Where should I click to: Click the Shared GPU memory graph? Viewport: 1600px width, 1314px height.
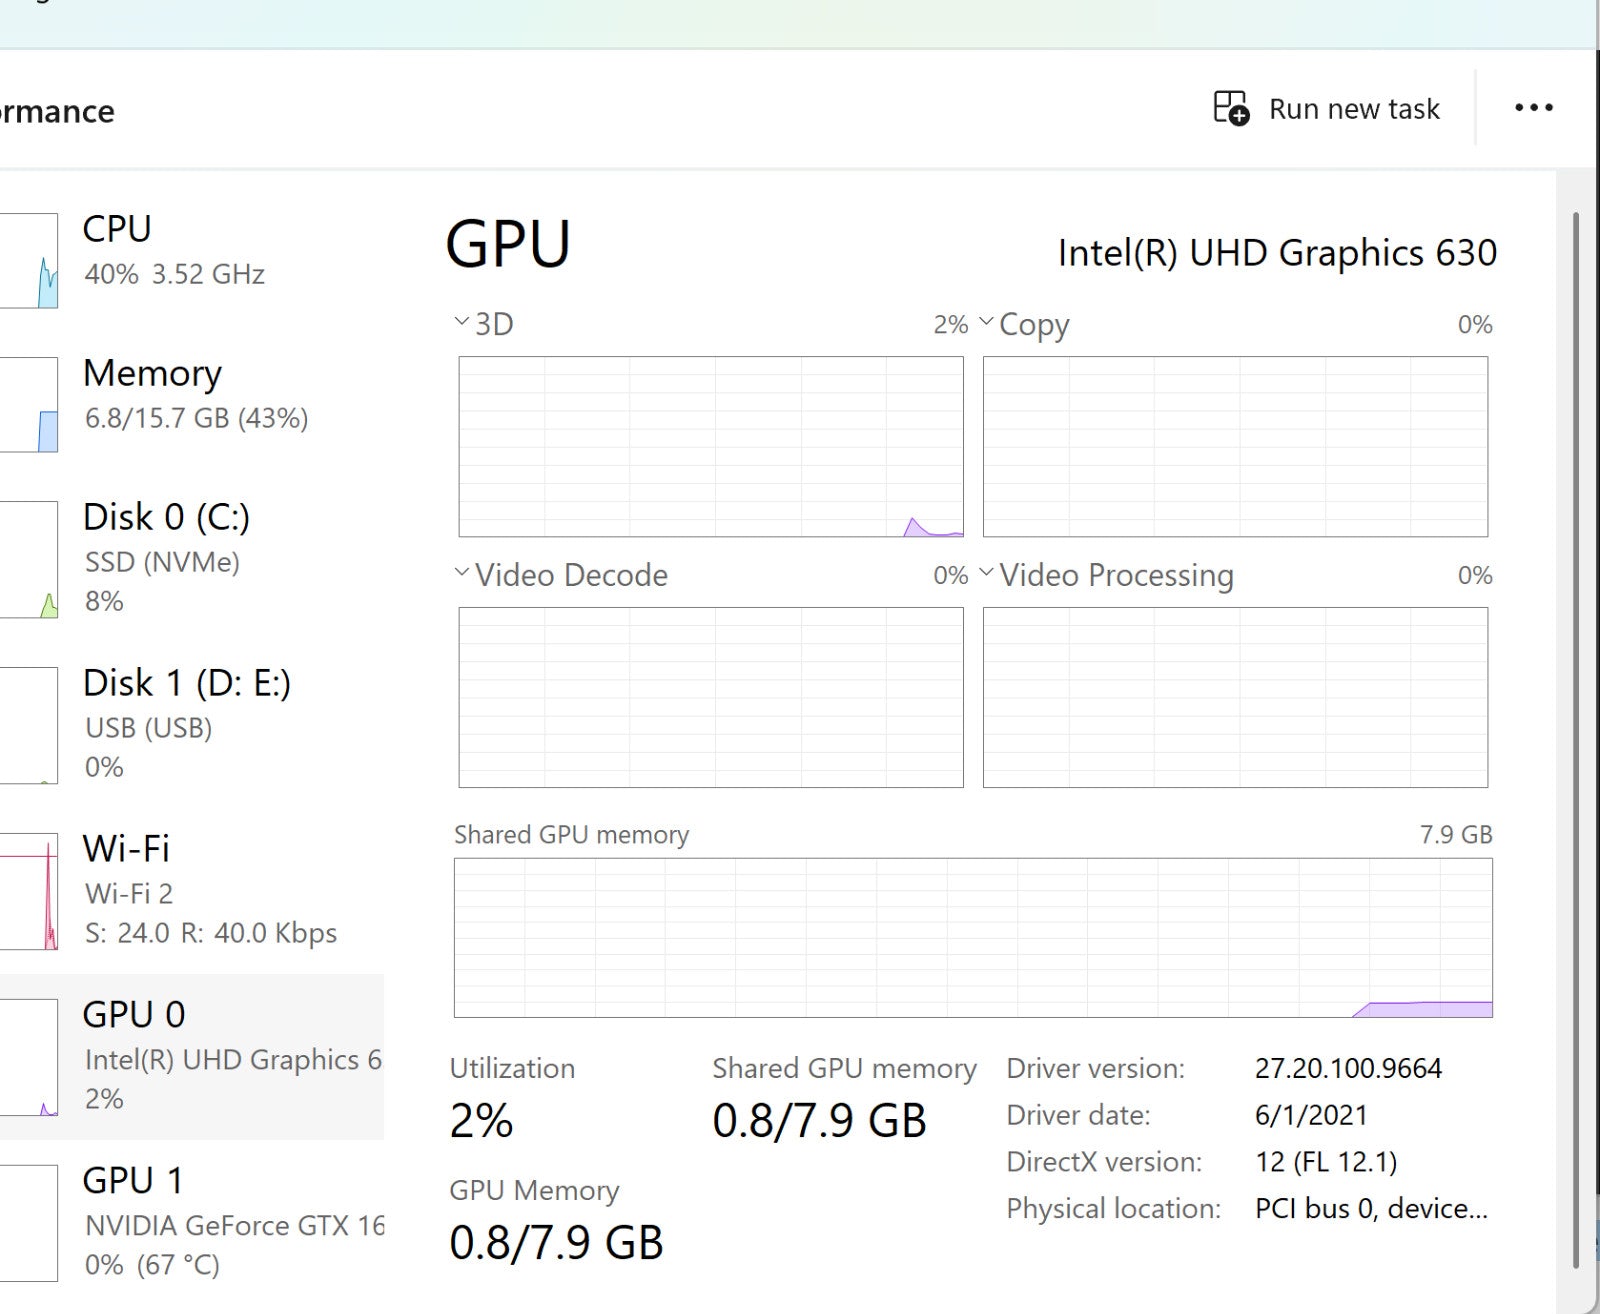(973, 937)
